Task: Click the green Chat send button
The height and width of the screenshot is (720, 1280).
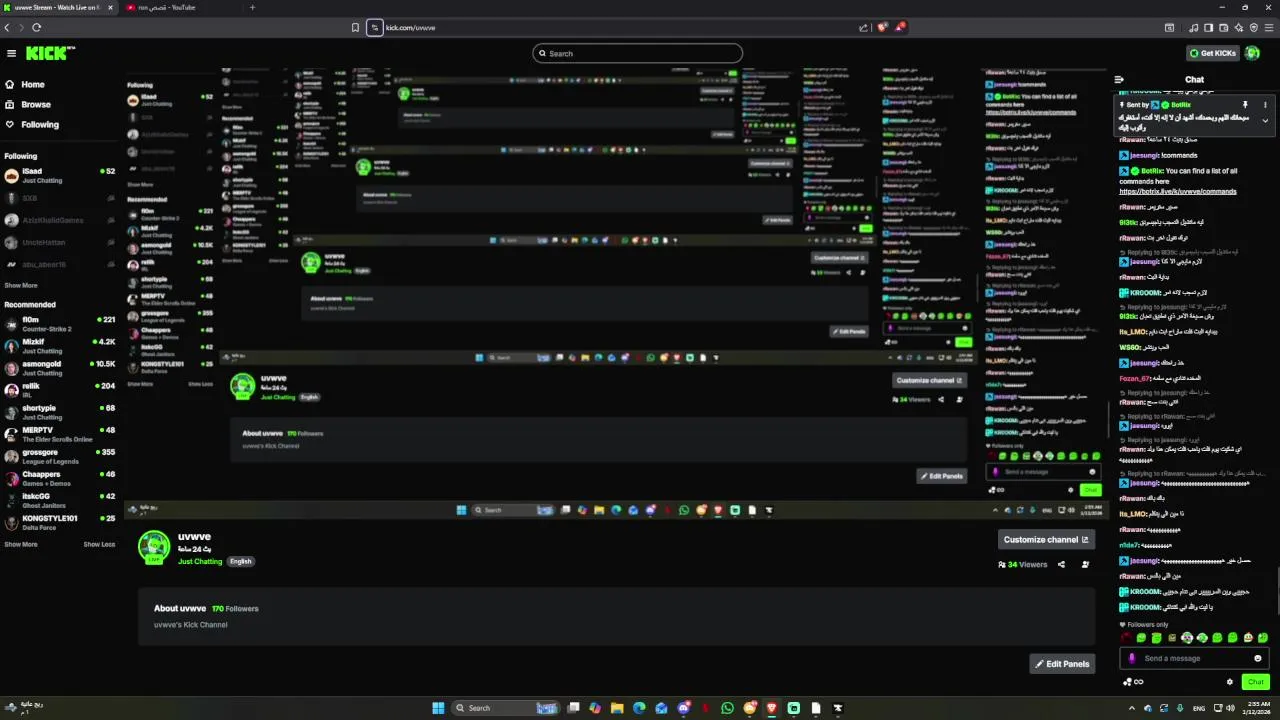Action: (1256, 682)
